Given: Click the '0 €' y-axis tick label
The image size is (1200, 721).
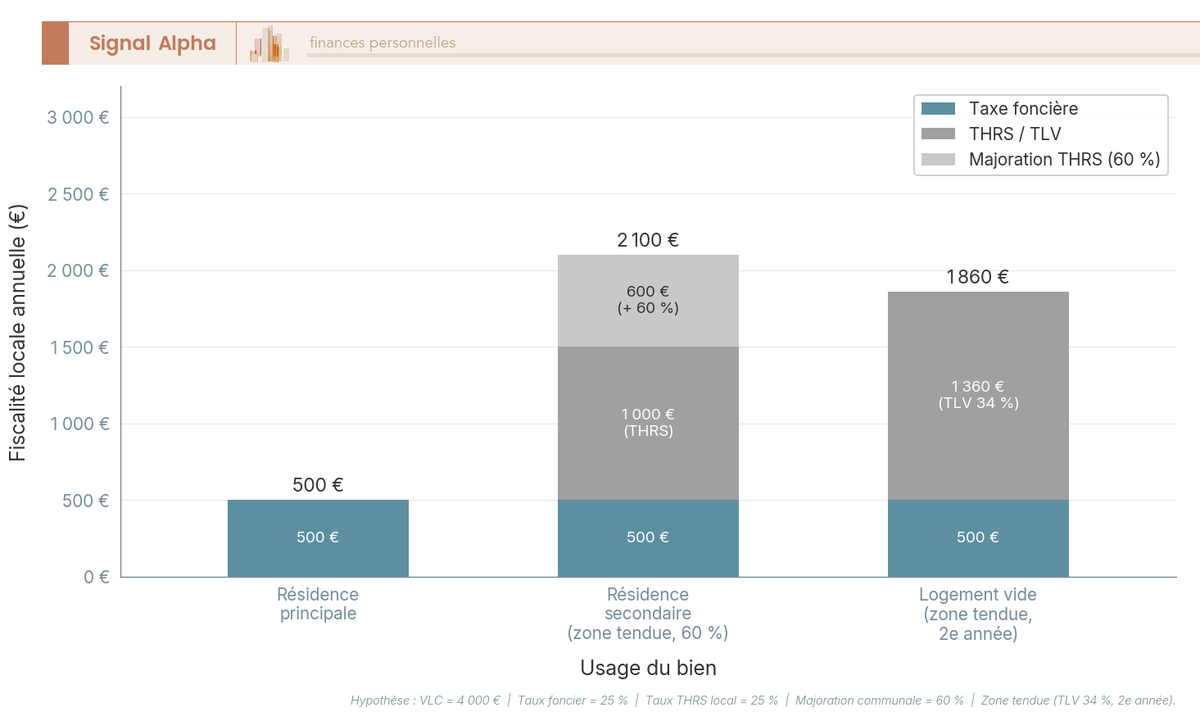Looking at the screenshot, I should [x=97, y=577].
